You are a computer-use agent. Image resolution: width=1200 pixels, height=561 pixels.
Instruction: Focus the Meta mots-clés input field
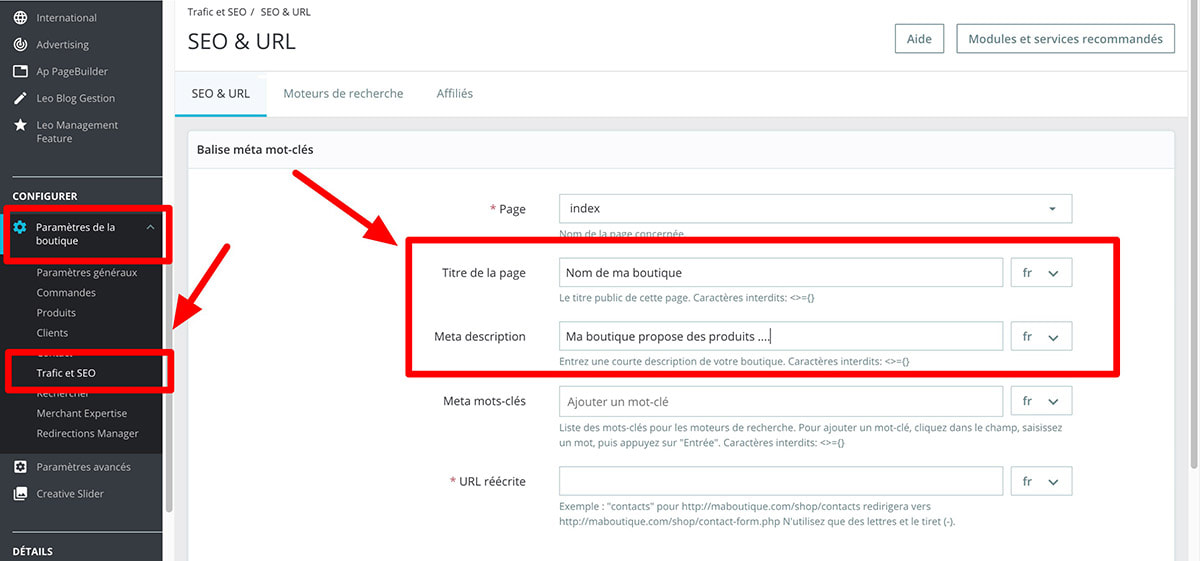(x=780, y=401)
